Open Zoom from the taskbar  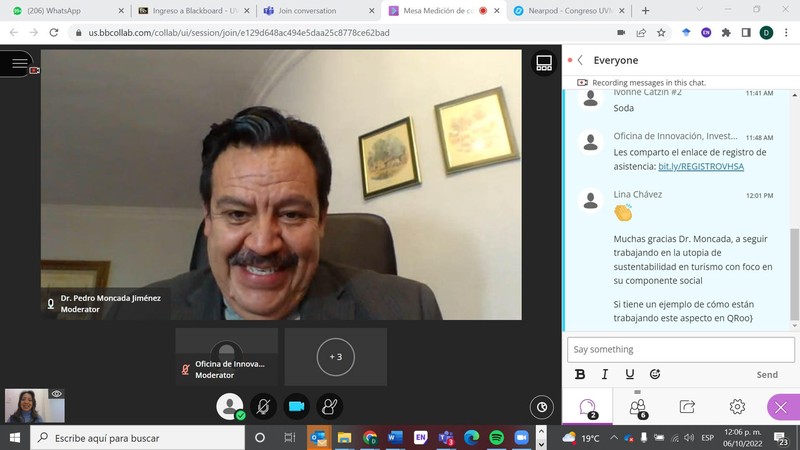(521, 438)
